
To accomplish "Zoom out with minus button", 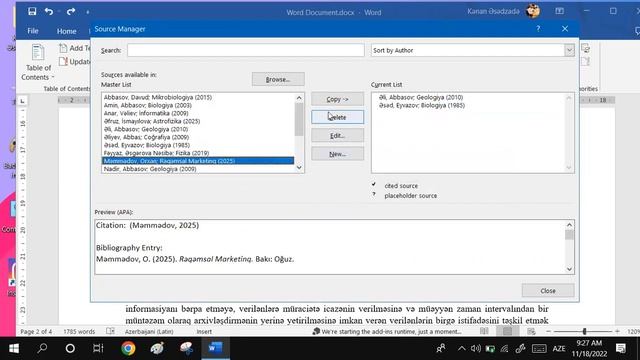I will point(549,331).
